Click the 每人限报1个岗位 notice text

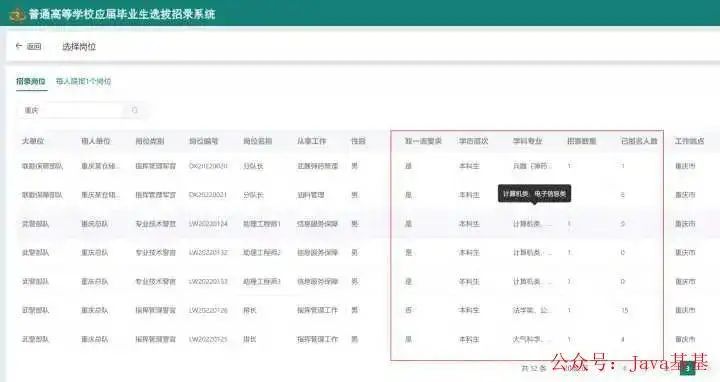[x=84, y=81]
